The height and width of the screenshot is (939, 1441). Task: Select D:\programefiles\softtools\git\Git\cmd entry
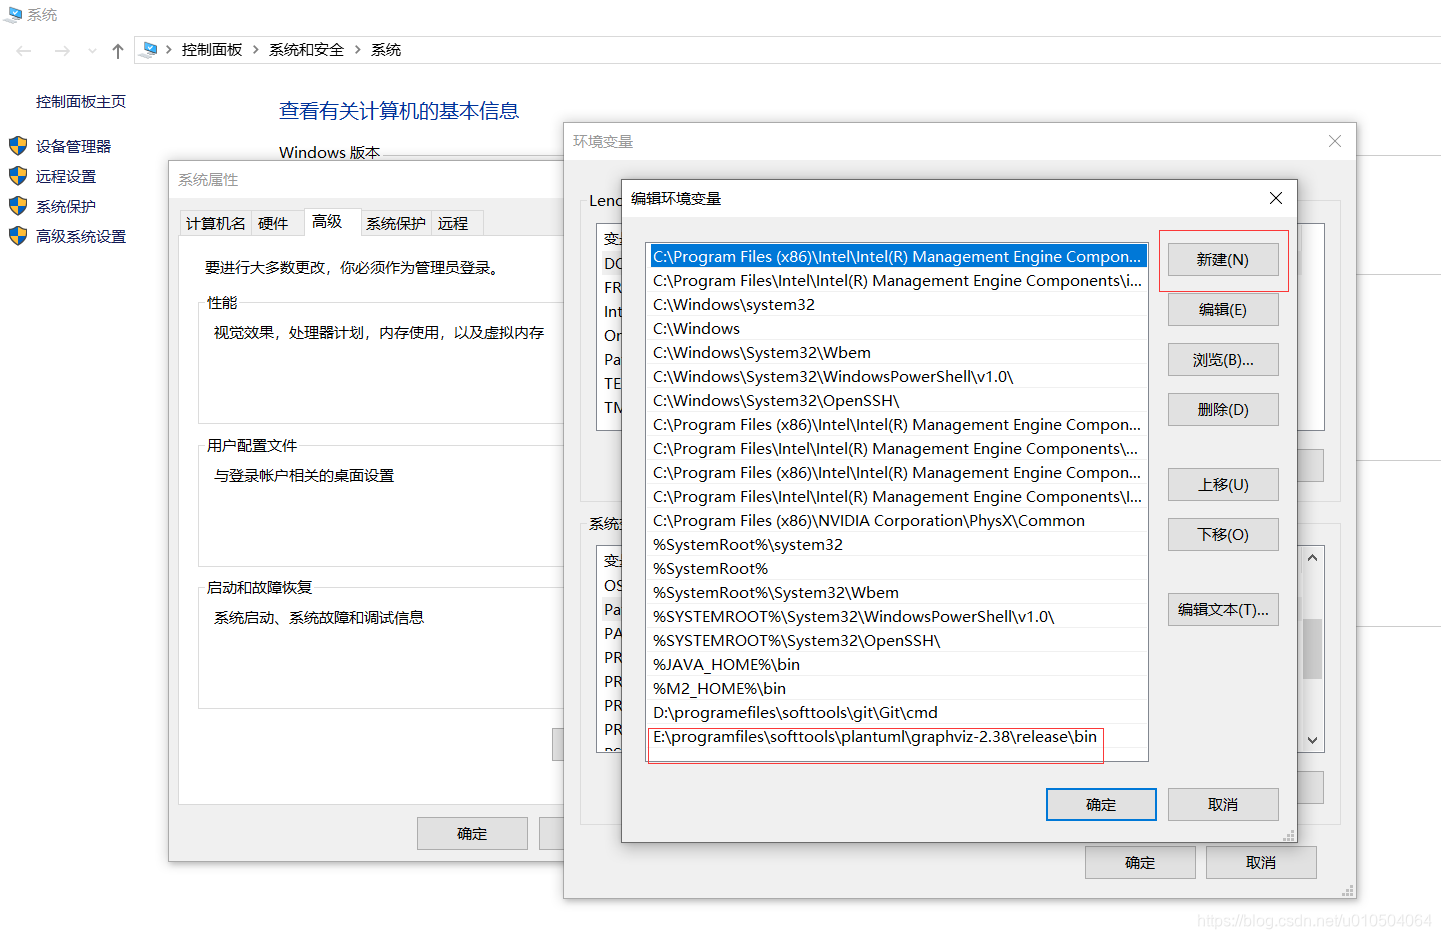tap(897, 712)
